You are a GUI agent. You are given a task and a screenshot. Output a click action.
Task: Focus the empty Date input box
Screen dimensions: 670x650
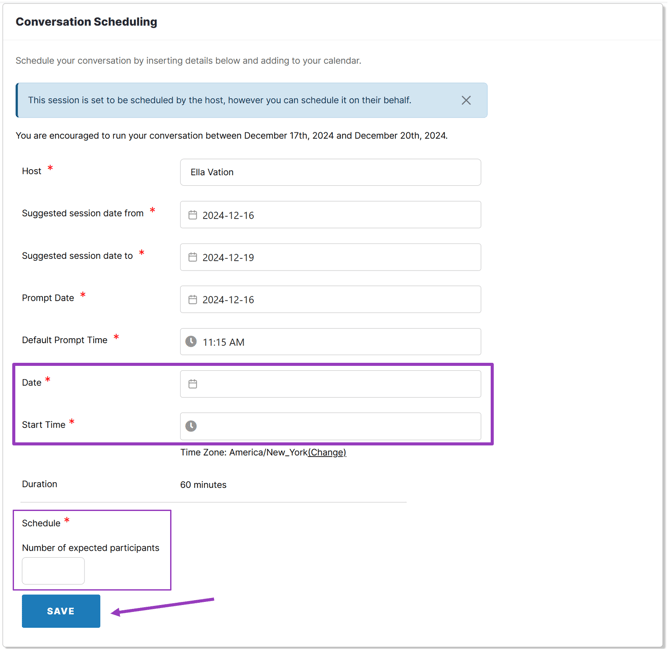pyautogui.click(x=340, y=384)
